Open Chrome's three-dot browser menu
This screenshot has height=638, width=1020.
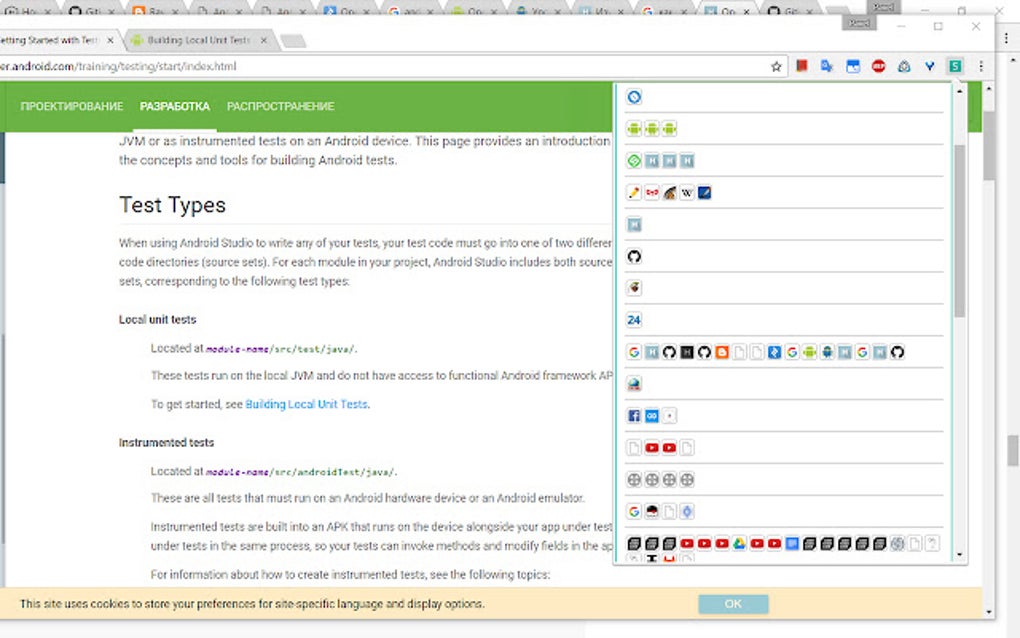click(x=981, y=66)
